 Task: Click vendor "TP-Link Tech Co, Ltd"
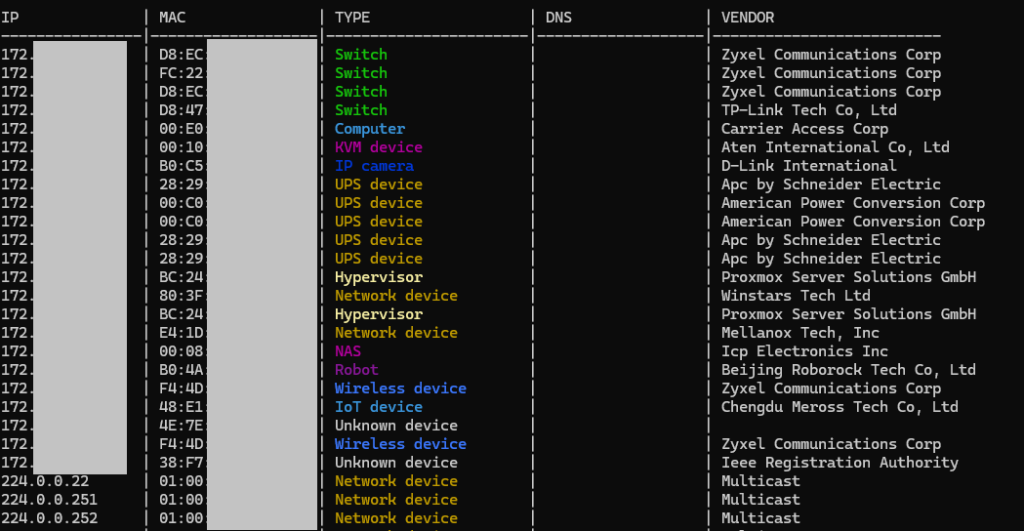tap(808, 110)
